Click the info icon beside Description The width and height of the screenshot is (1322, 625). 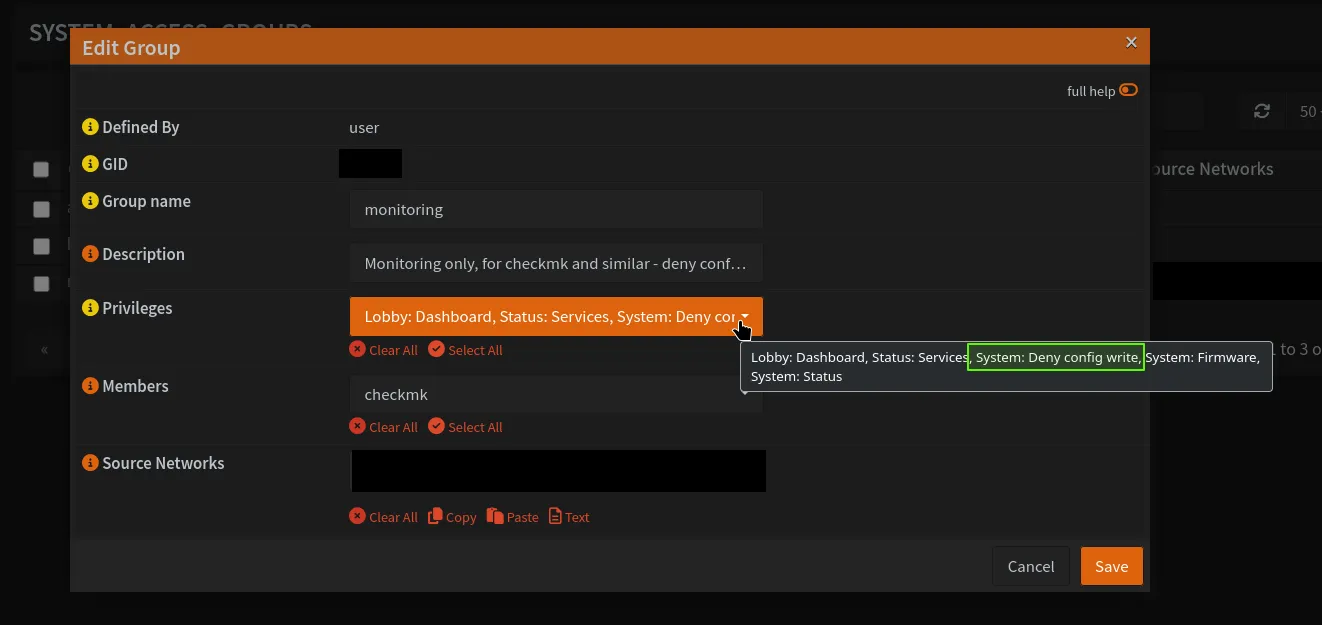tap(90, 254)
